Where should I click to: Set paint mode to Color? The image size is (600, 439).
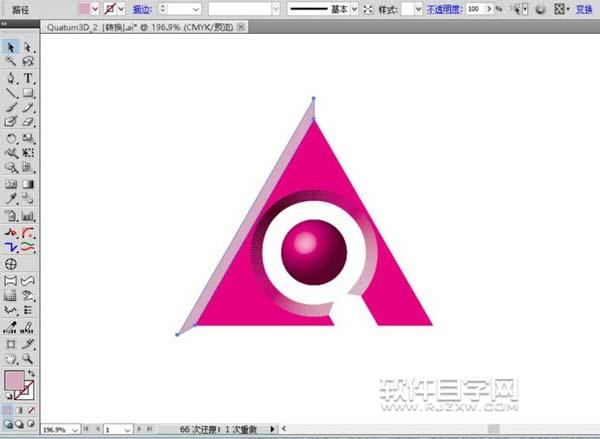[7, 411]
